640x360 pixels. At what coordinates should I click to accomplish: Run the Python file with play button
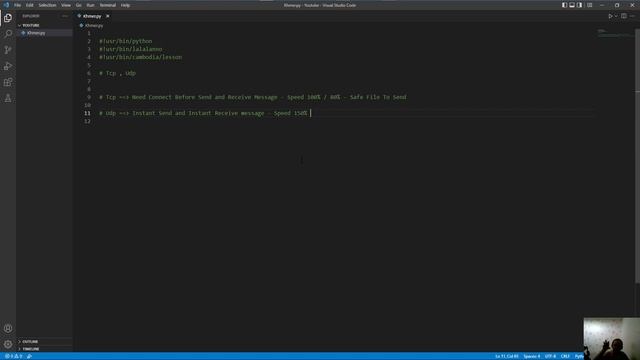point(610,16)
